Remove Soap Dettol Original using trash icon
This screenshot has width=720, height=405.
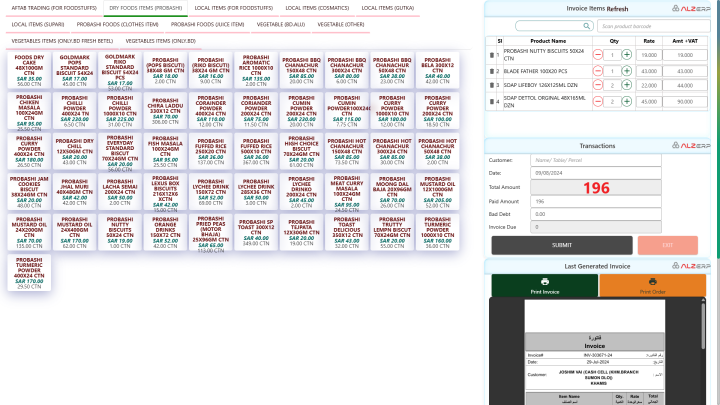[x=493, y=101]
